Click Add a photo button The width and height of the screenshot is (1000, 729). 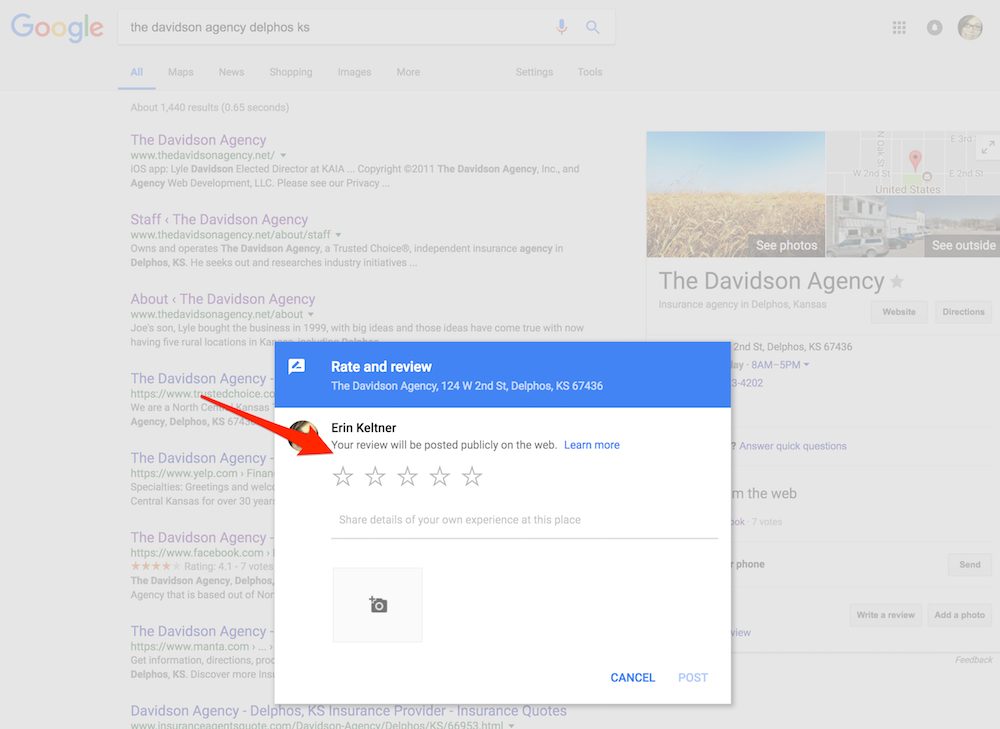coord(959,615)
